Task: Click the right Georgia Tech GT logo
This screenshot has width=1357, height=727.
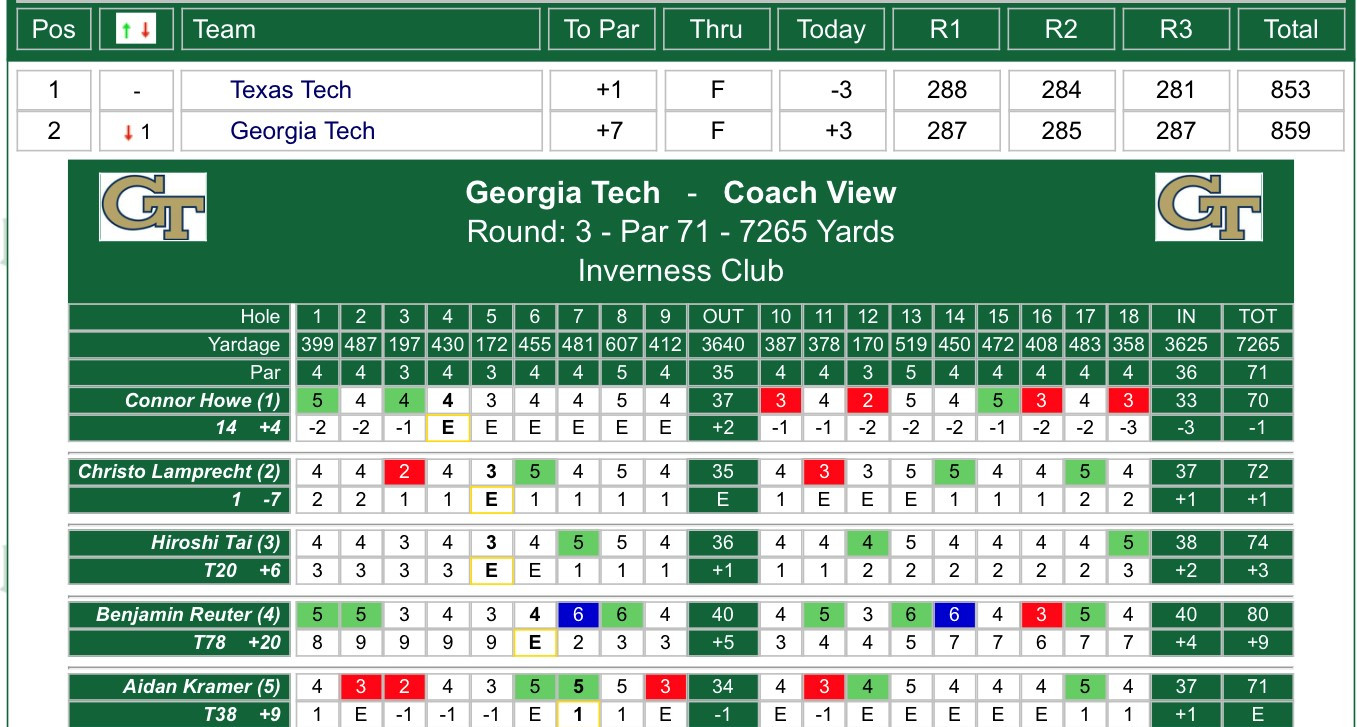Action: point(1208,207)
